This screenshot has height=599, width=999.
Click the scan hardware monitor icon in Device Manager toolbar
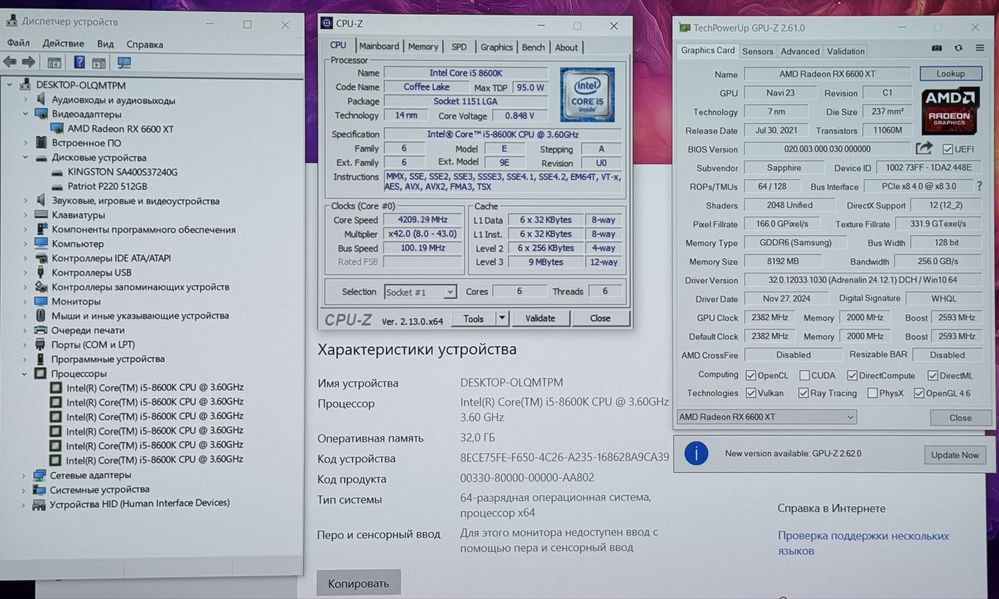coord(124,62)
